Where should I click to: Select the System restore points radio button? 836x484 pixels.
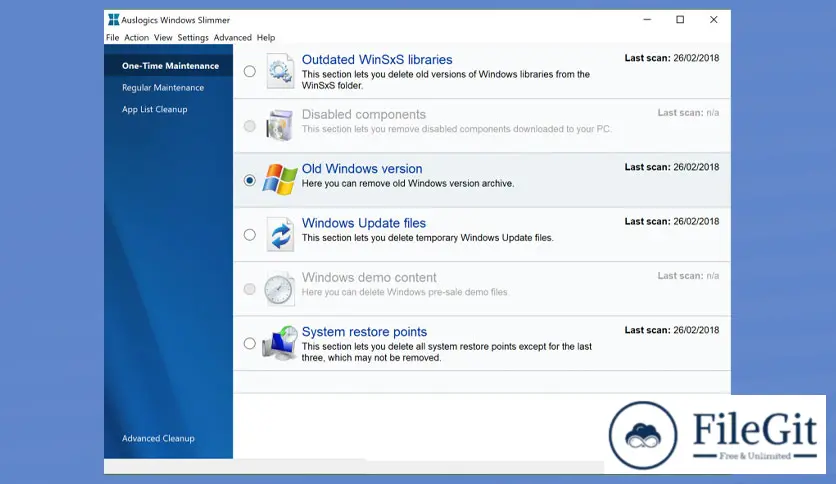coord(250,343)
